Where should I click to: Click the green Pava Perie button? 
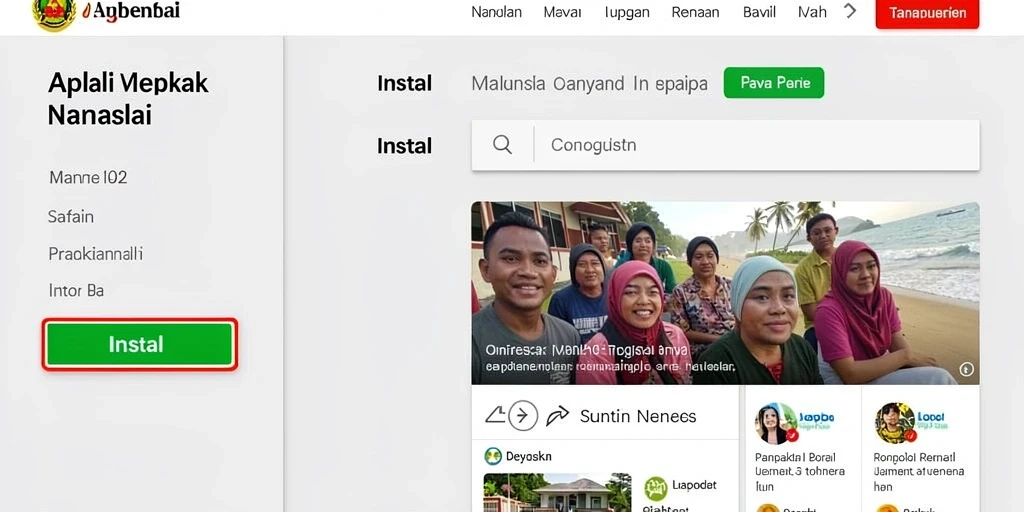[x=774, y=83]
